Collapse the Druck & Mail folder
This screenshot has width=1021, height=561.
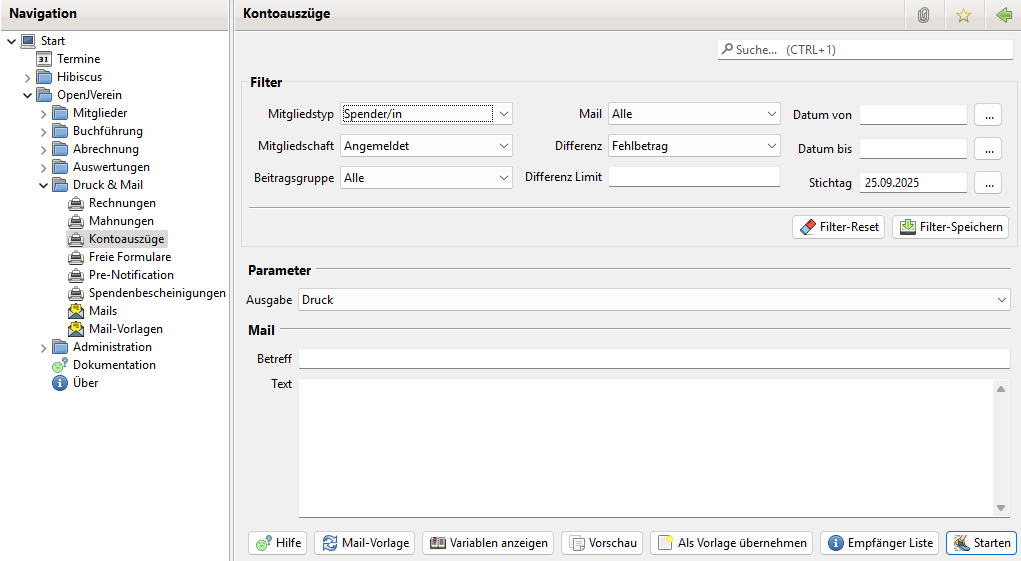(44, 186)
